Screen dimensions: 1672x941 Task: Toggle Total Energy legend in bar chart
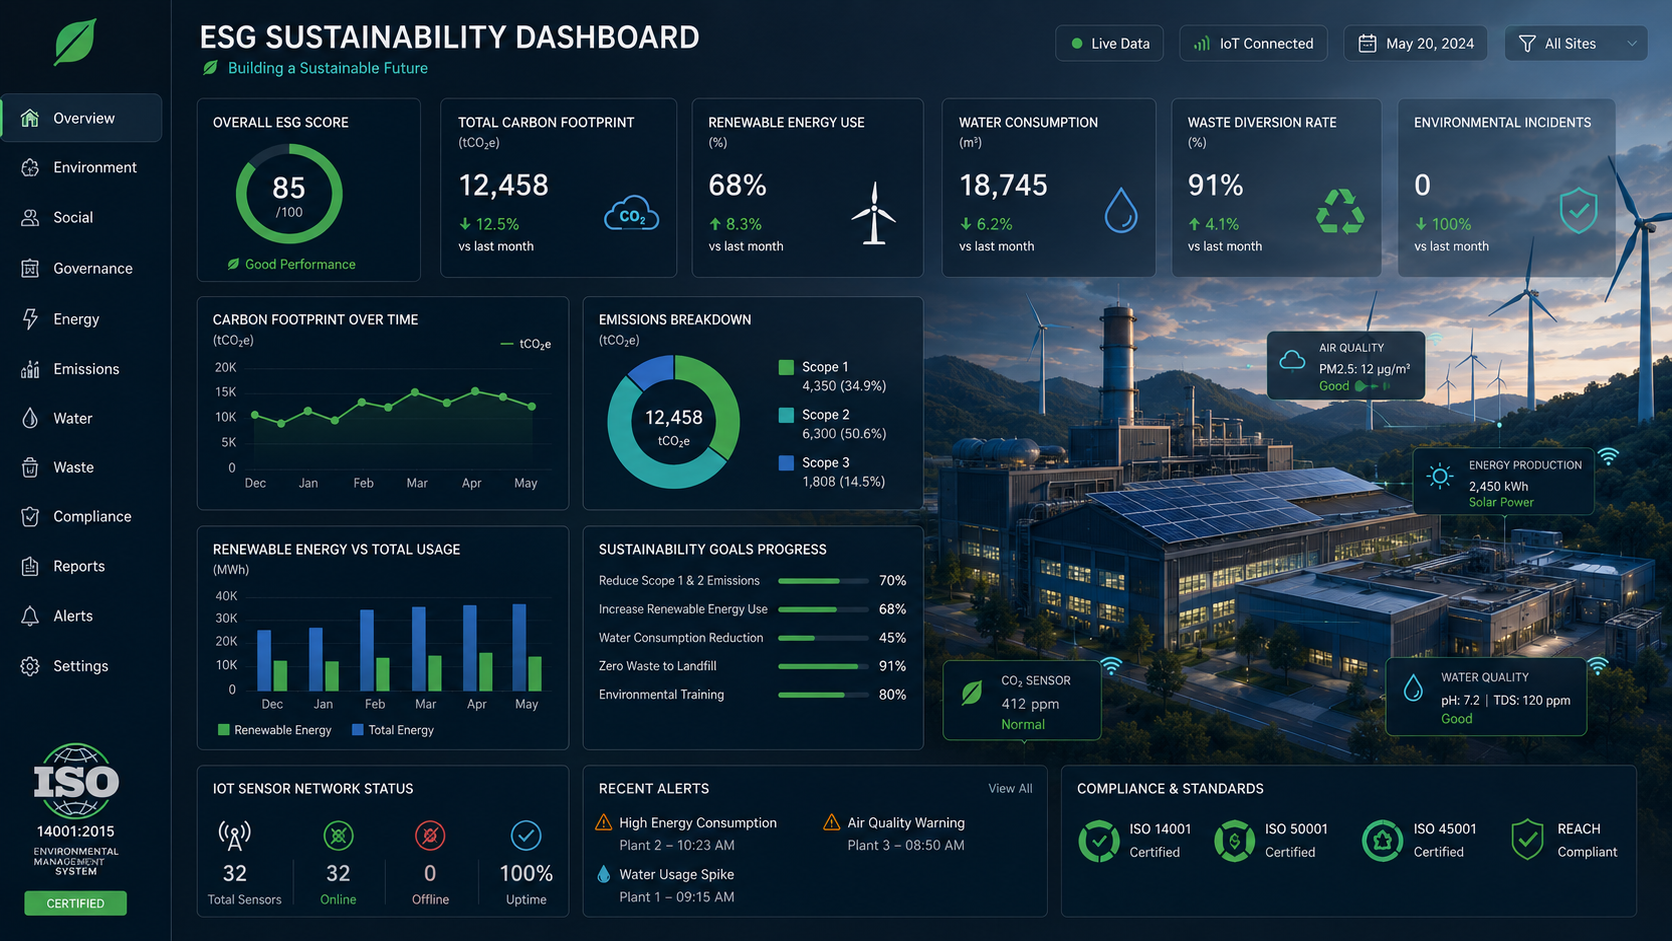393,730
